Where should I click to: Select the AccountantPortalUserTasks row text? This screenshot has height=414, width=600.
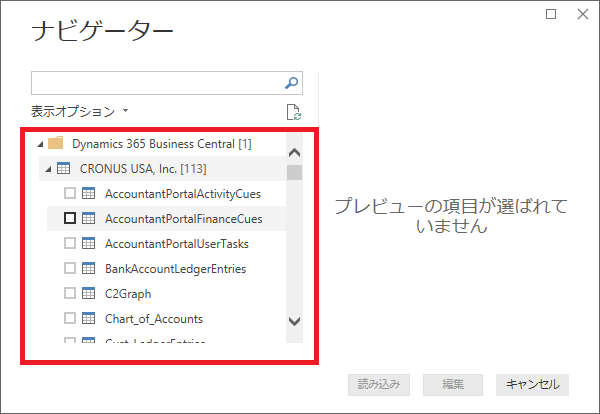click(x=177, y=244)
